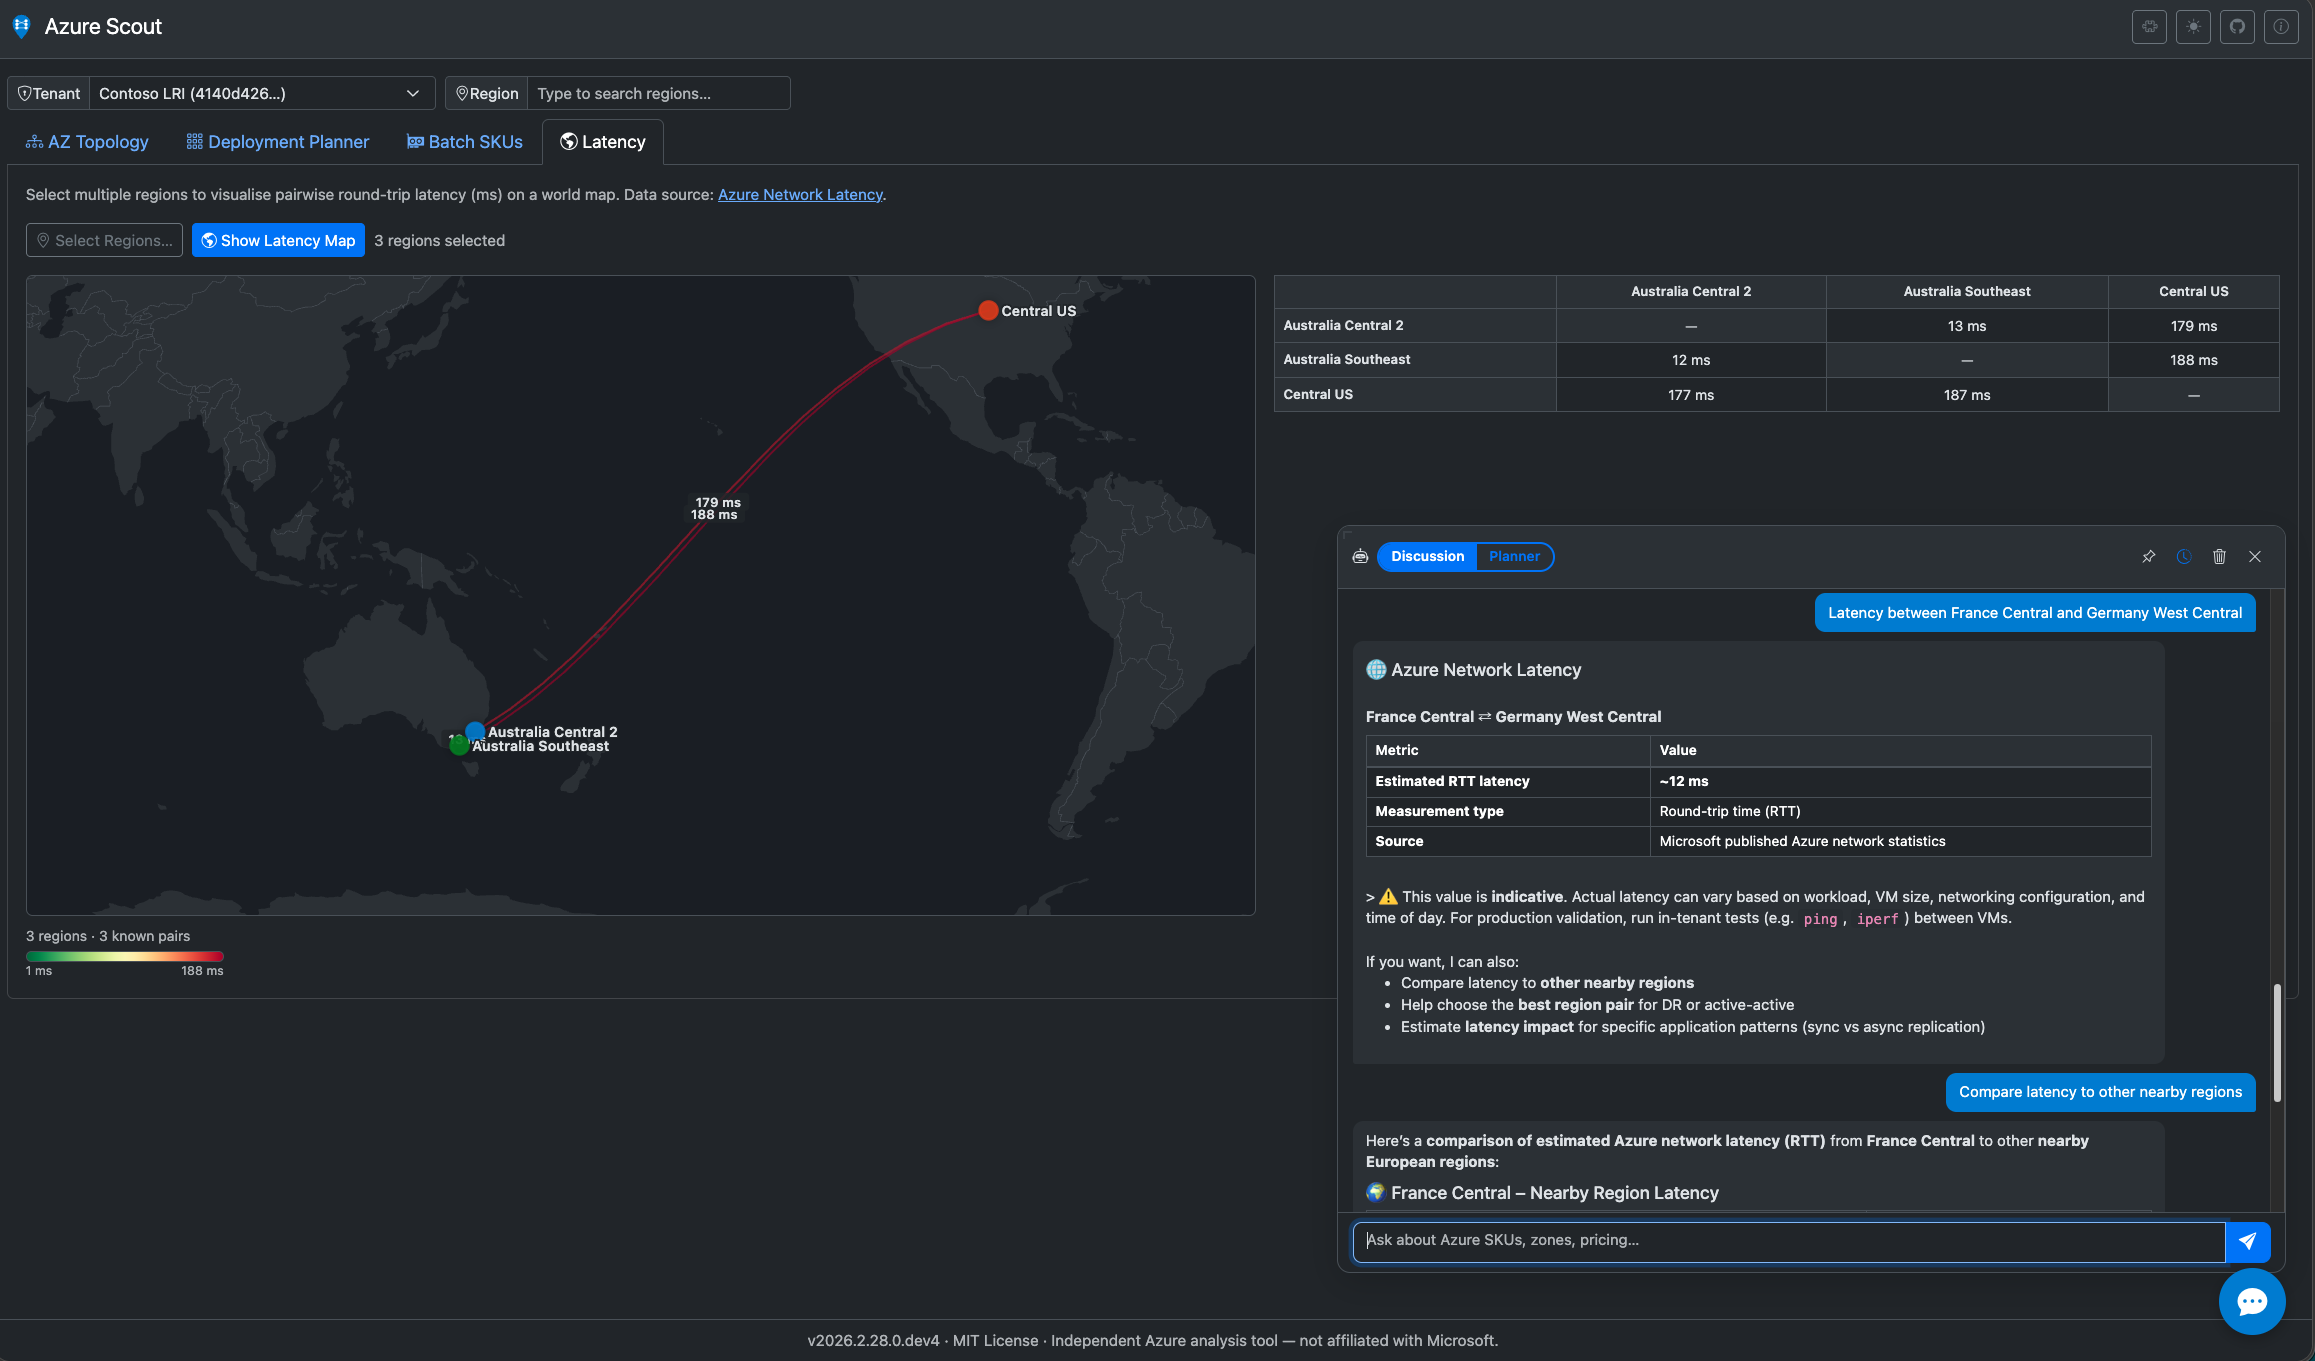This screenshot has width=2315, height=1361.
Task: Click the green Australia Southeast map marker
Action: tap(459, 745)
